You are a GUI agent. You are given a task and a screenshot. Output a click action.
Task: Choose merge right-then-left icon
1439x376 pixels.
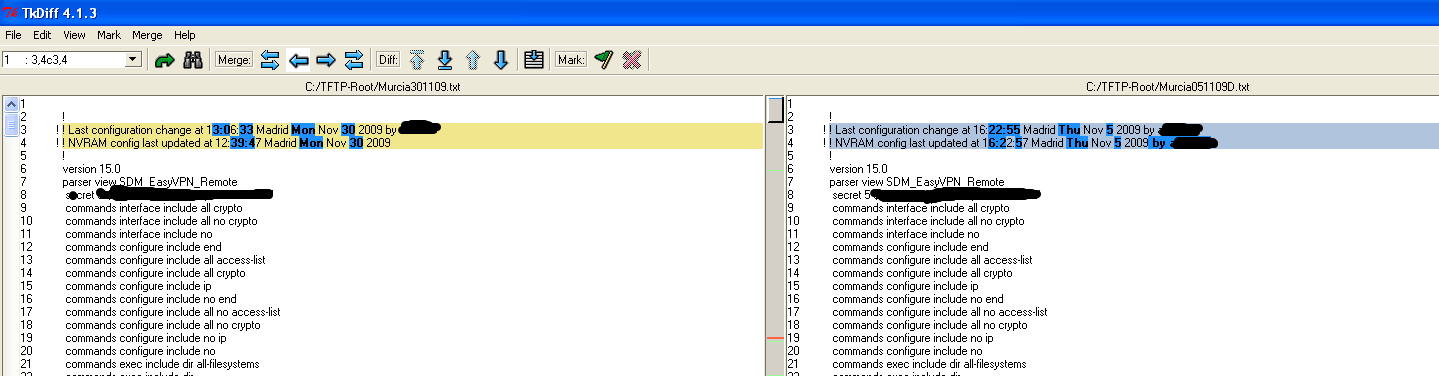click(354, 60)
